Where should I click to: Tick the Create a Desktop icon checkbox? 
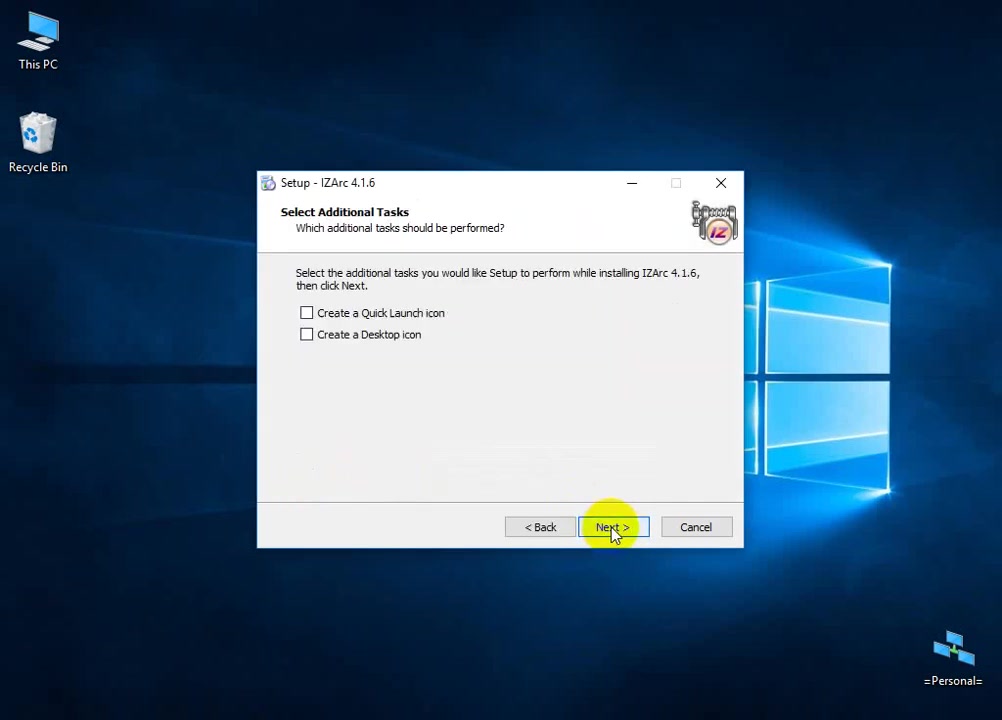(307, 334)
